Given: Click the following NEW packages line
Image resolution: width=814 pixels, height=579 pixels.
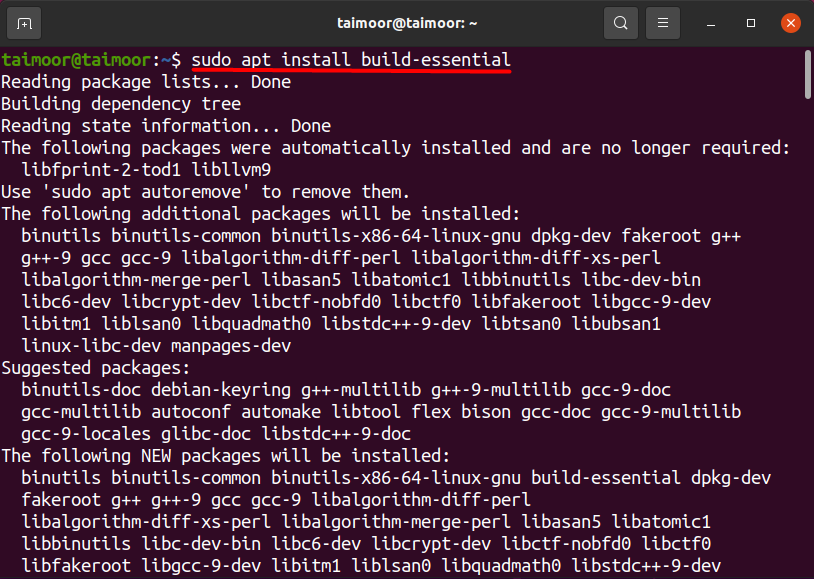Looking at the screenshot, I should (x=225, y=456).
